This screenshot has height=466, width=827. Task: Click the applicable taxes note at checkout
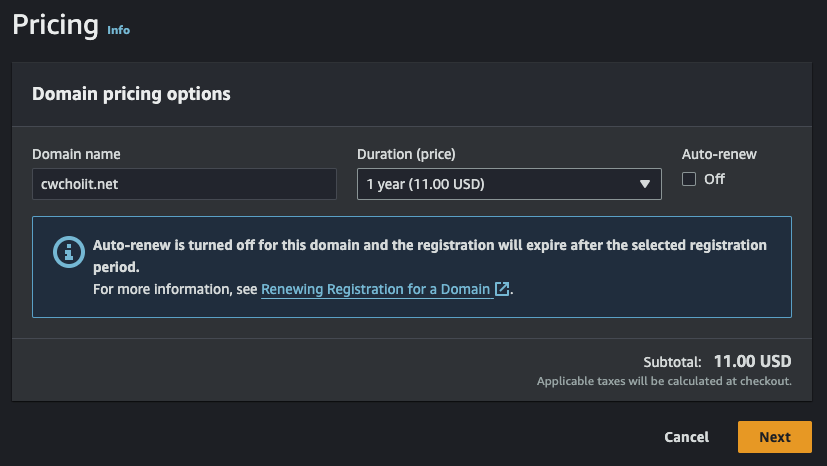664,381
